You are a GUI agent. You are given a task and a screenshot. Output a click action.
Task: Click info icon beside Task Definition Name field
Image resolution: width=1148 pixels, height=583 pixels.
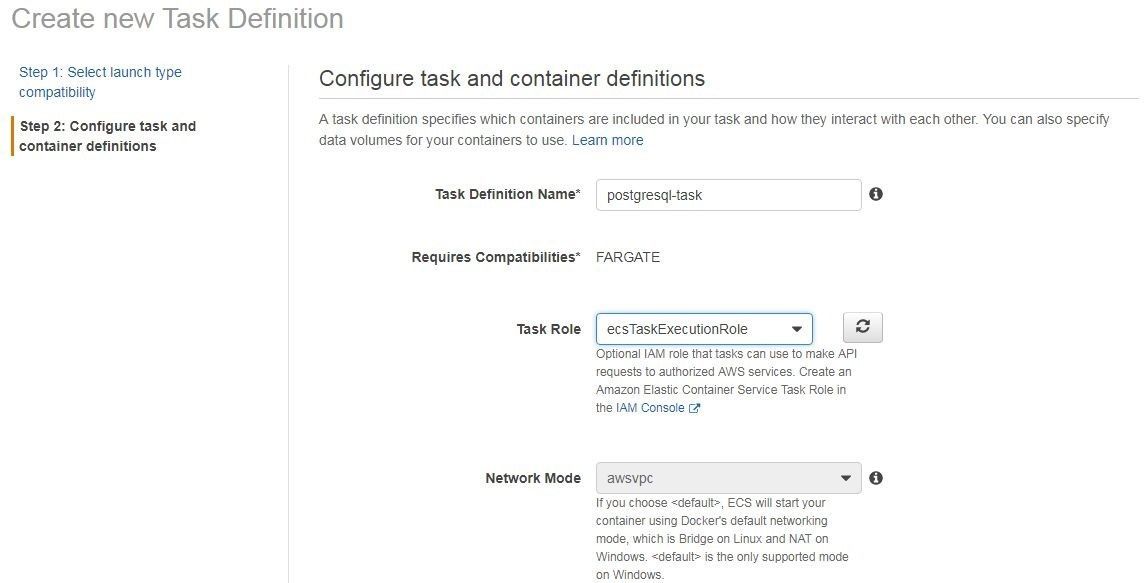(876, 194)
